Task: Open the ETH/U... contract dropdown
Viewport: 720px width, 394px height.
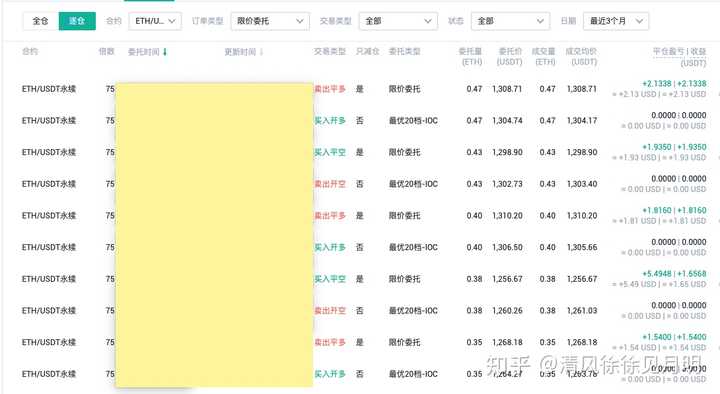Action: pos(155,21)
